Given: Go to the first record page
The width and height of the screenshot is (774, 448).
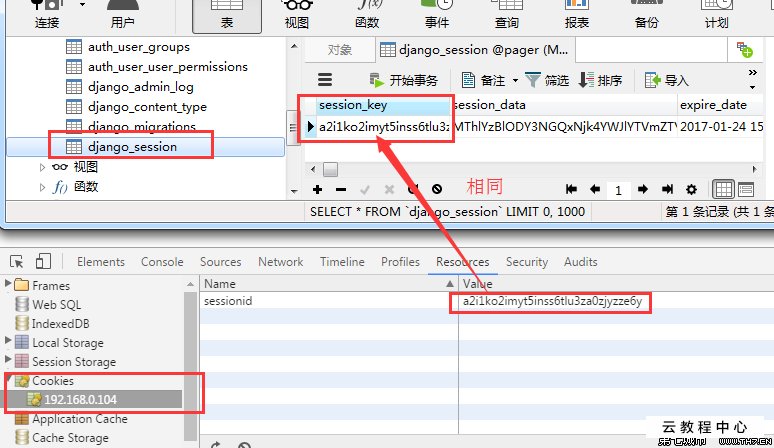Looking at the screenshot, I should tap(571, 189).
